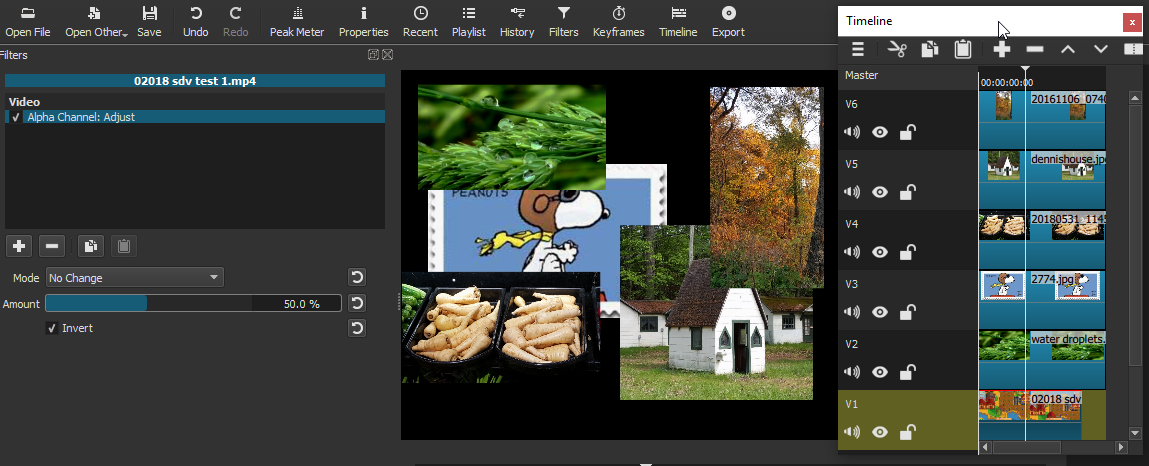Screen dimensions: 1149x466
Task: Hide track V4 with eye icon
Action: 879,253
